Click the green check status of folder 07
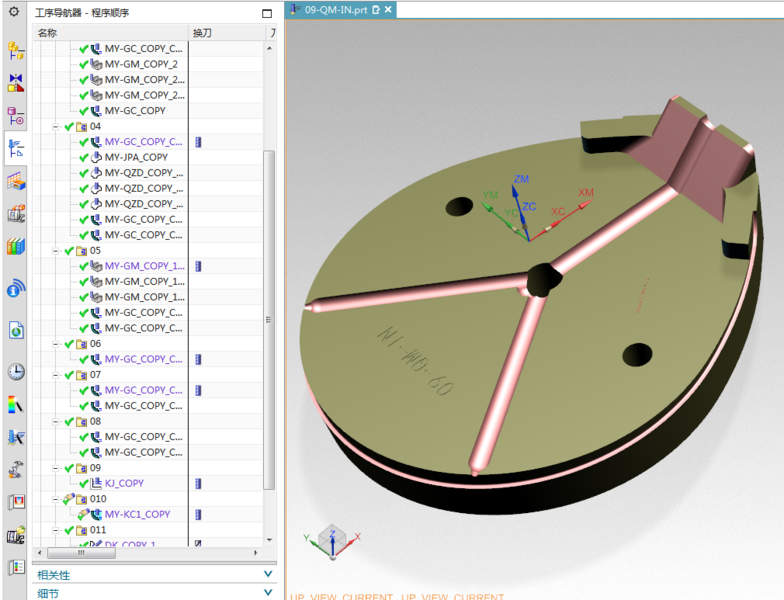This screenshot has height=600, width=784. (x=70, y=375)
